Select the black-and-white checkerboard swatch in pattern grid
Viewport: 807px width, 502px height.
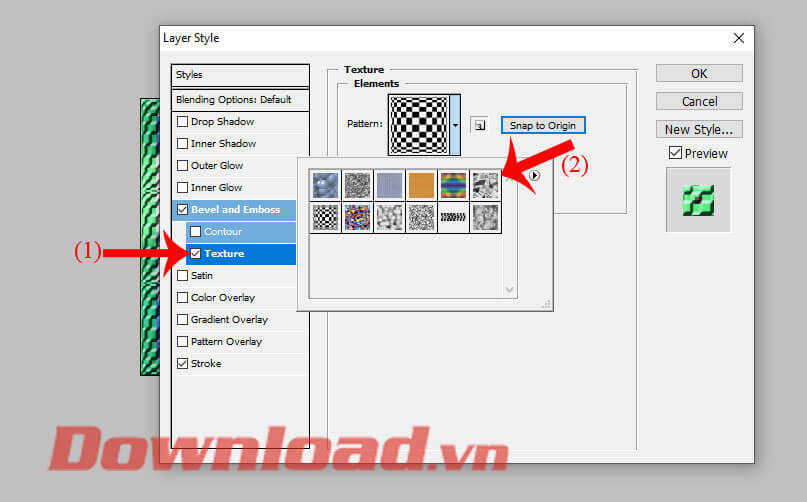325,217
